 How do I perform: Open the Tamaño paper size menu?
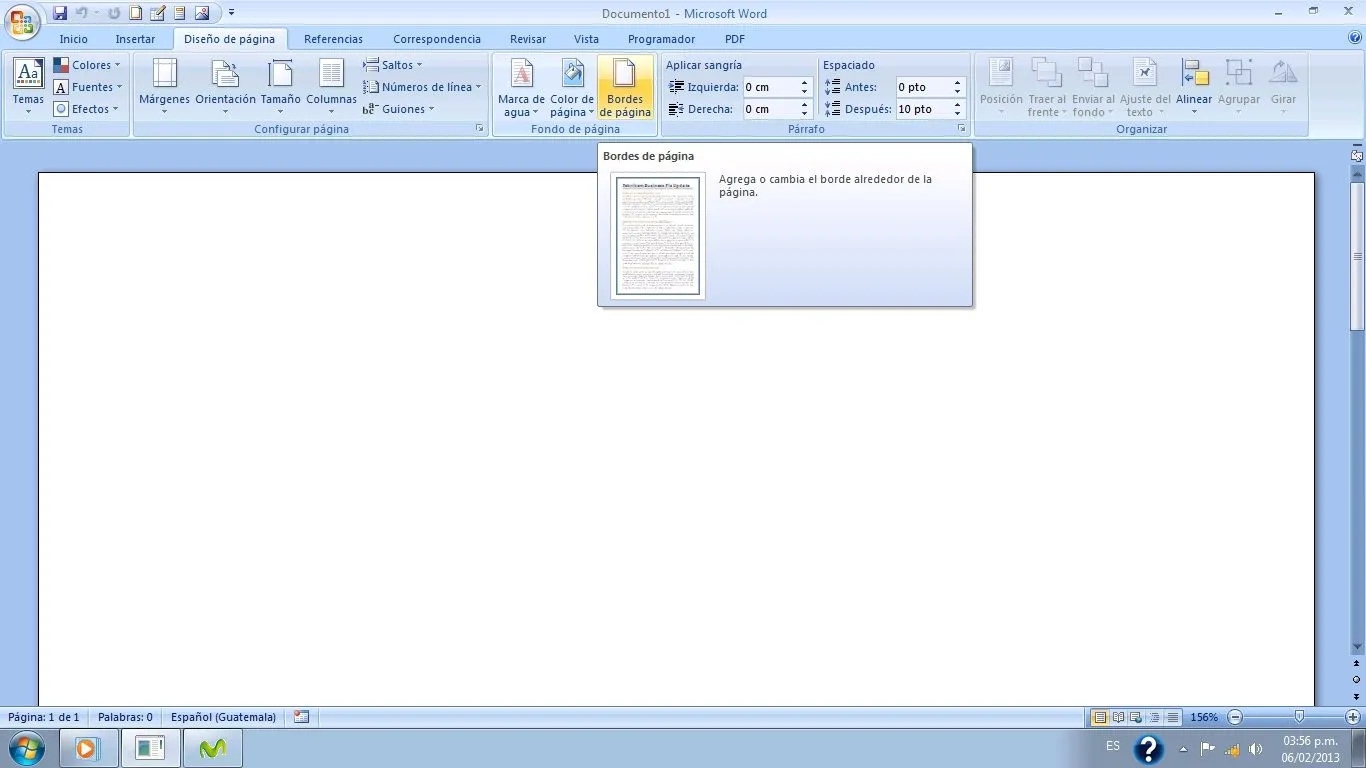(x=280, y=87)
